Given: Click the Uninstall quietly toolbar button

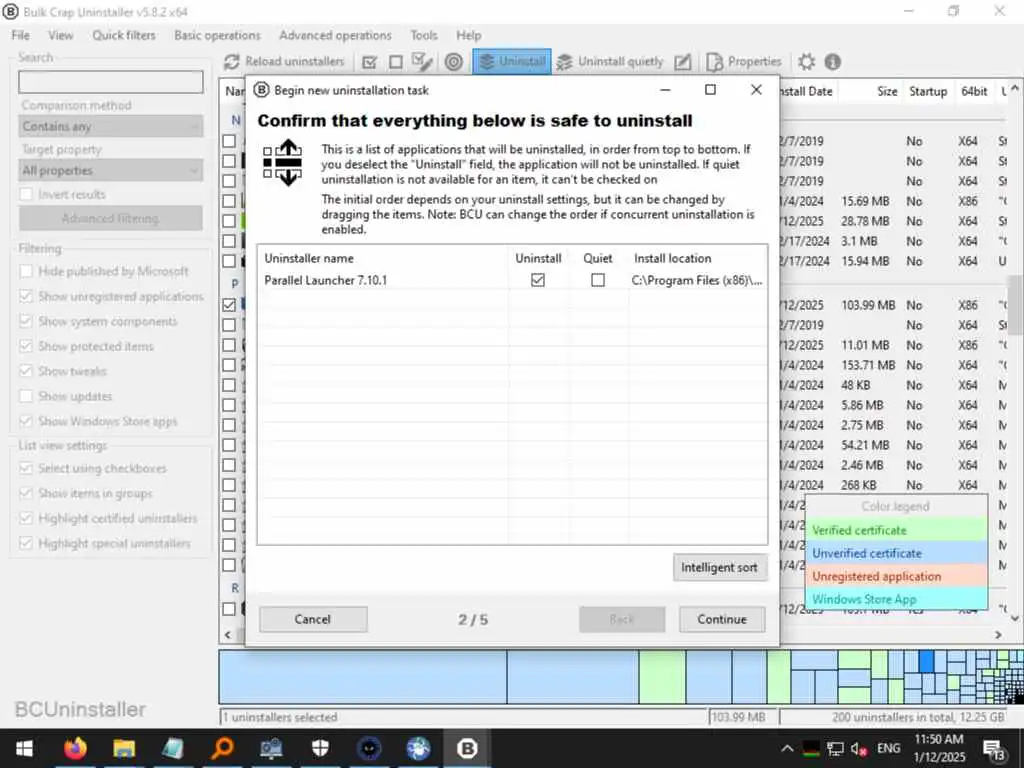Looking at the screenshot, I should pos(610,61).
